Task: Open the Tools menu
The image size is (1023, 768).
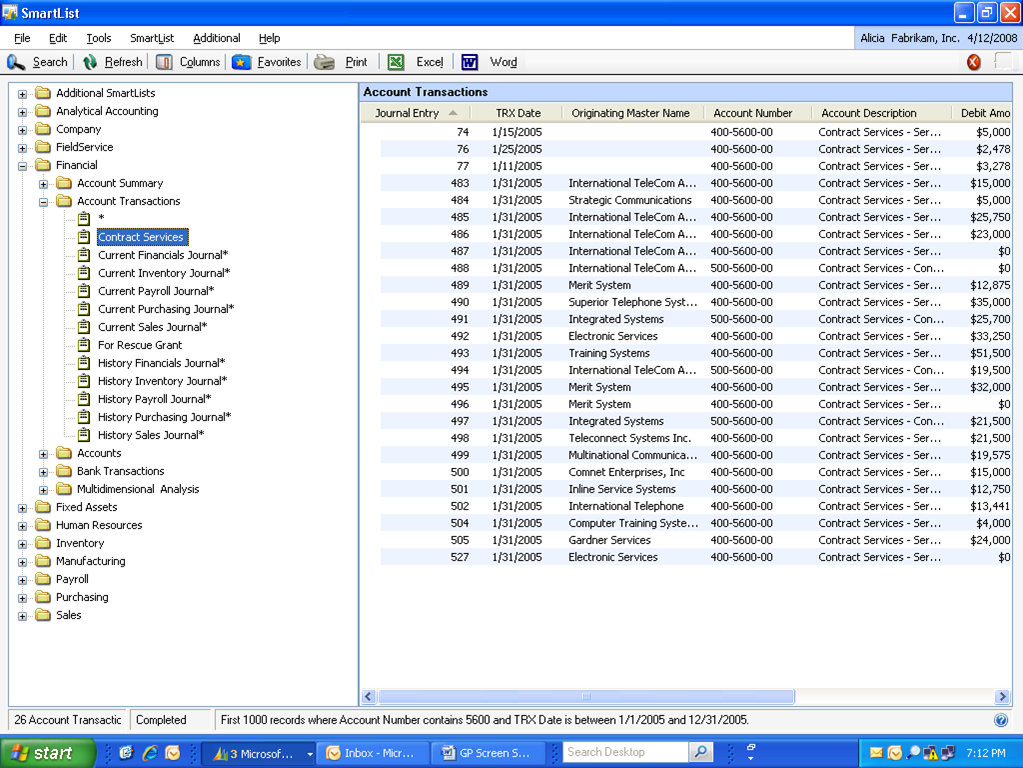Action: (x=99, y=38)
